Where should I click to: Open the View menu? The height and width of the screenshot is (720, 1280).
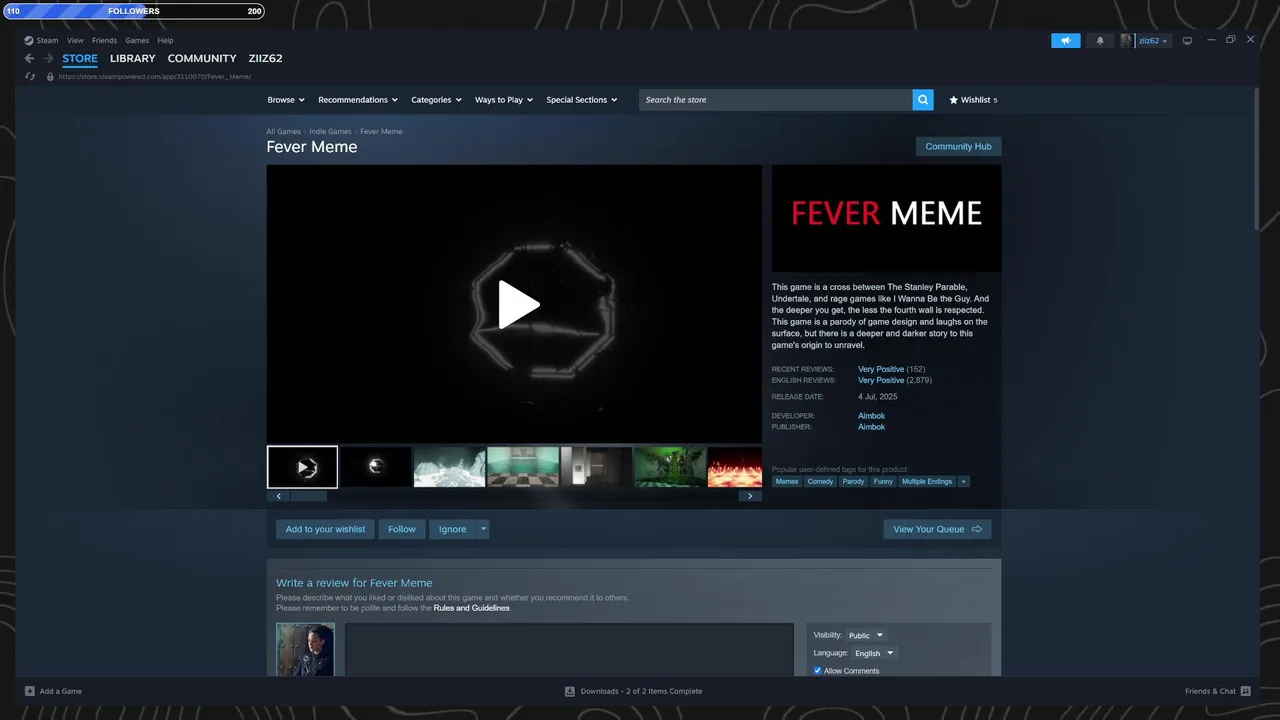tap(75, 41)
